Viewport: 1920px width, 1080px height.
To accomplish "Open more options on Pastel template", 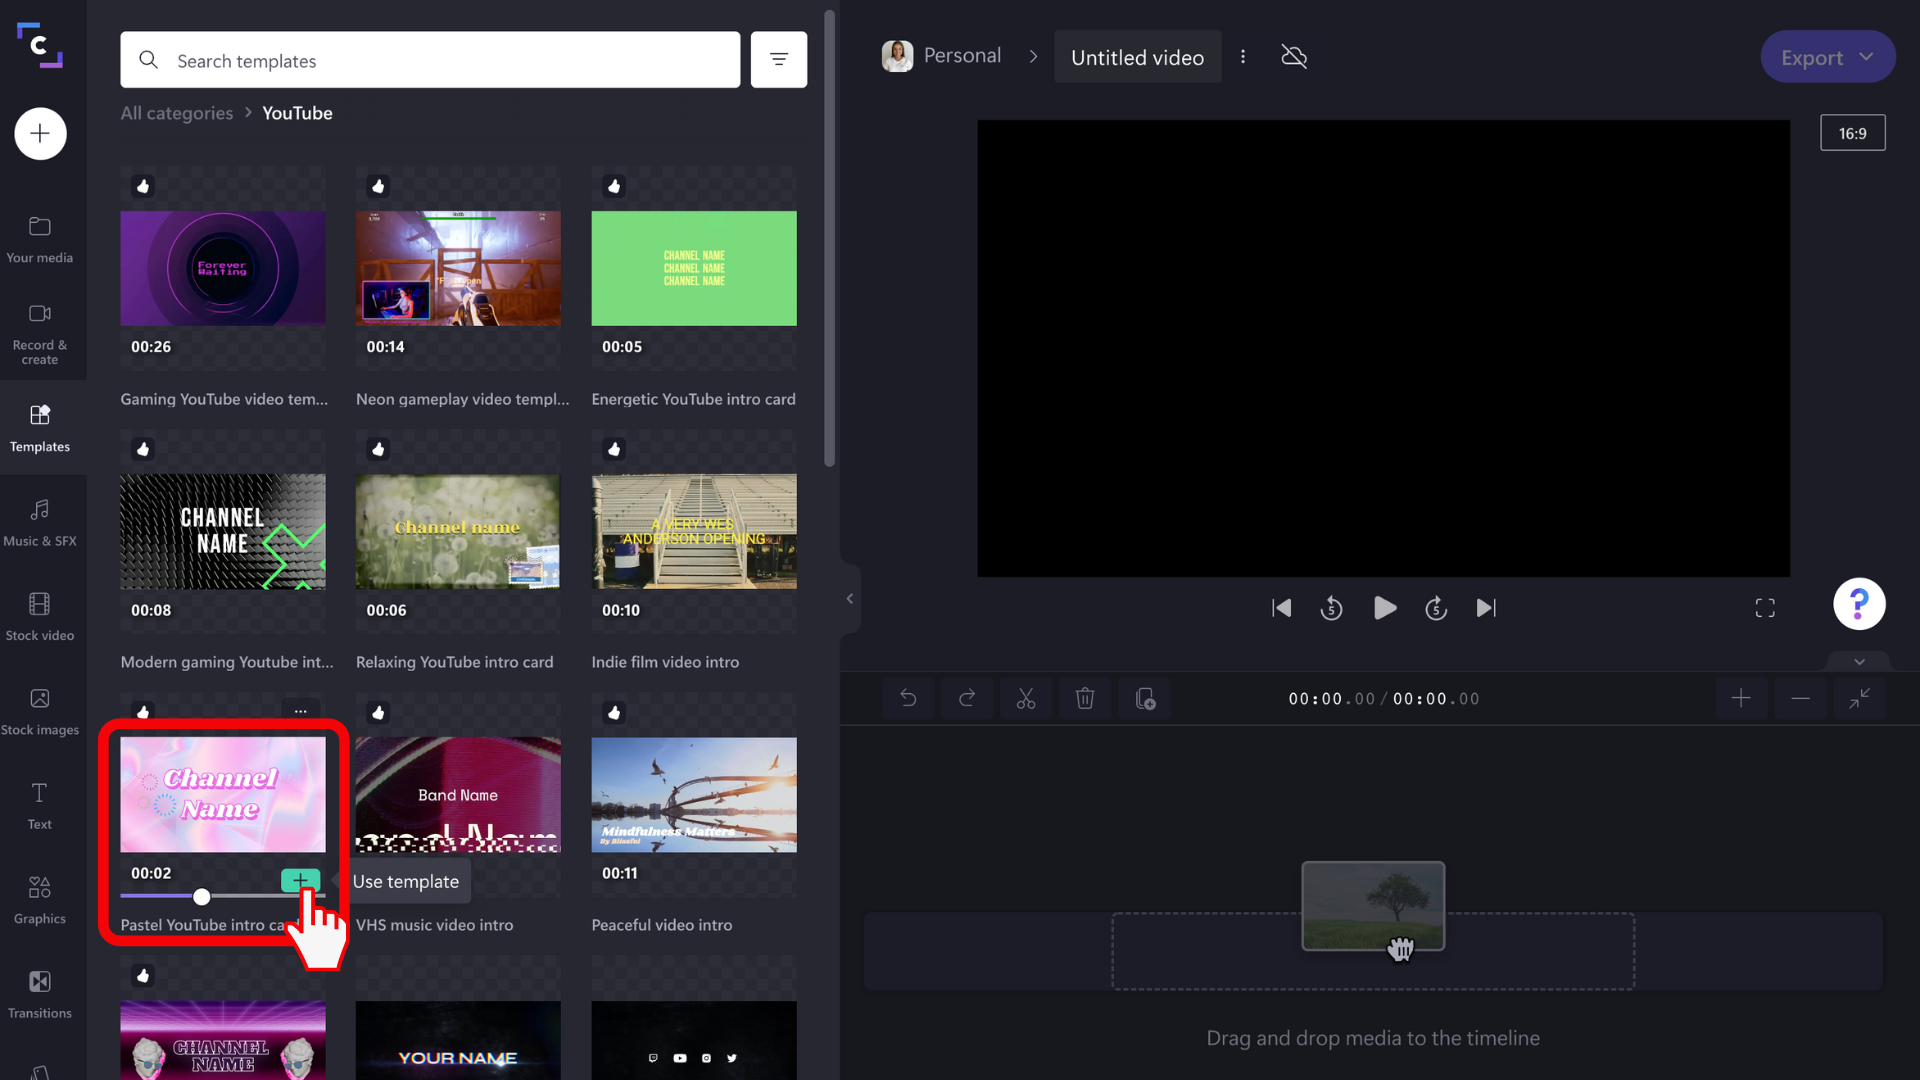I will pyautogui.click(x=301, y=711).
